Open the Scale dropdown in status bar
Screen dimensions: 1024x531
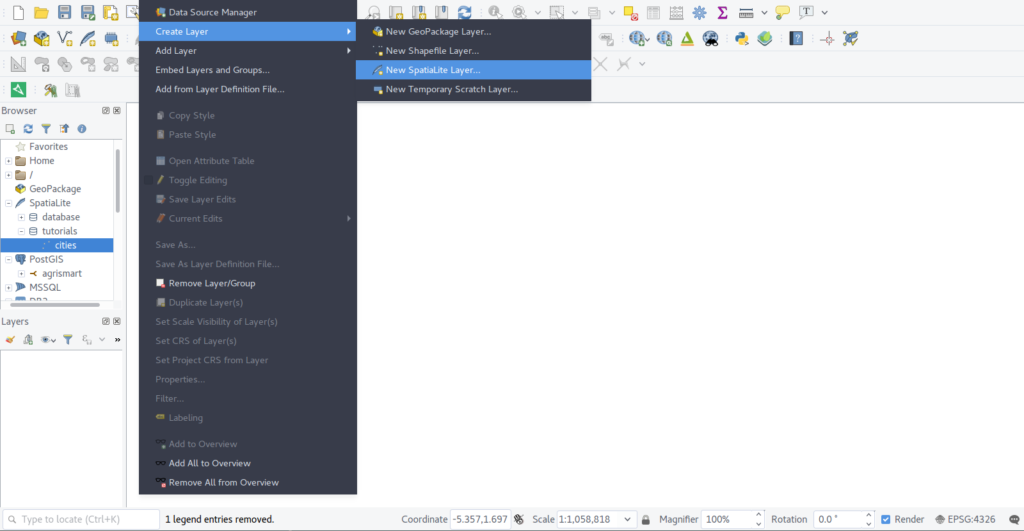(627, 519)
